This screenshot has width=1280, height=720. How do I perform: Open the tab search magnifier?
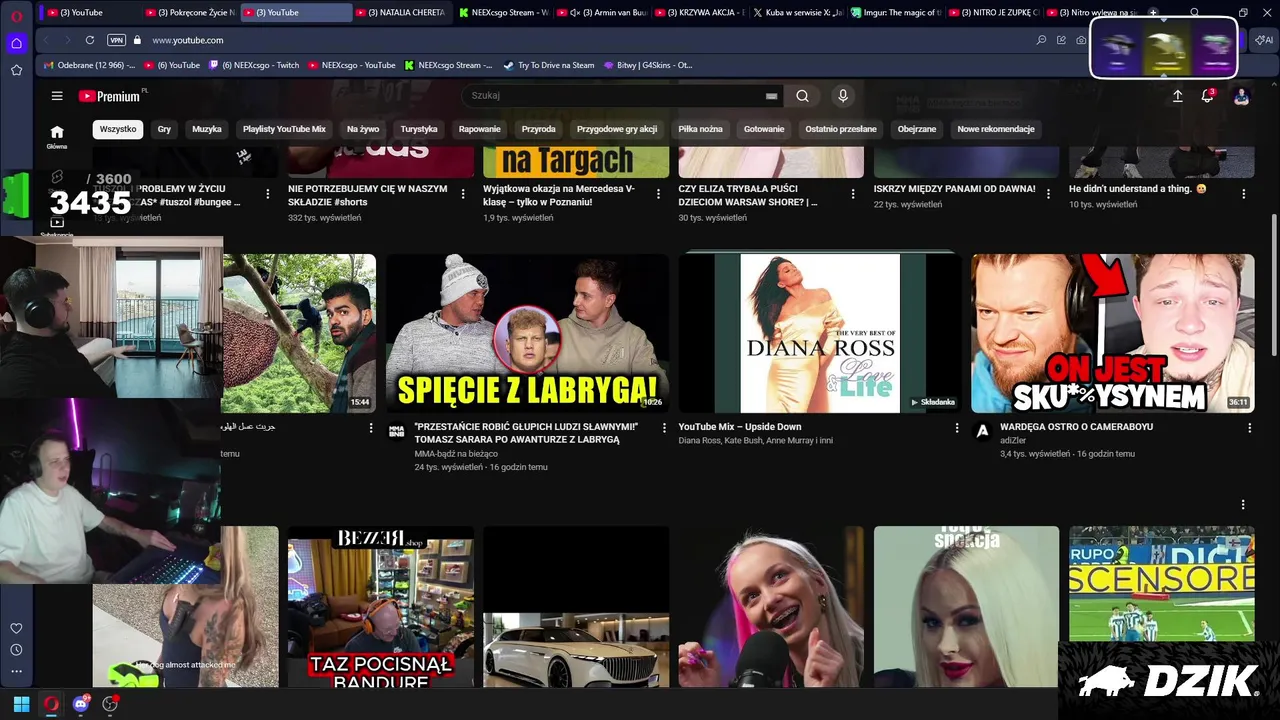click(1194, 13)
